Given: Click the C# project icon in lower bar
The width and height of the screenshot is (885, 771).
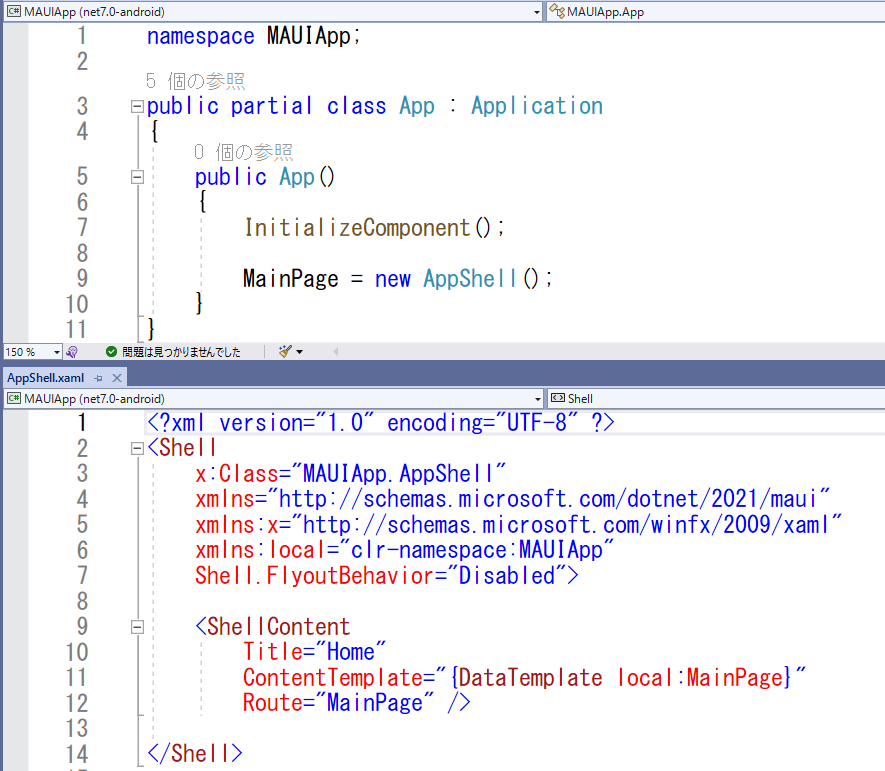Looking at the screenshot, I should tap(14, 398).
